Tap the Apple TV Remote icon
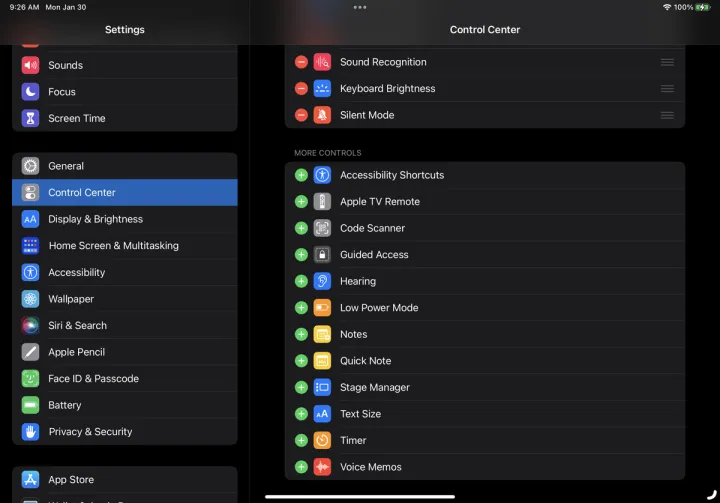The height and width of the screenshot is (503, 720). click(322, 202)
